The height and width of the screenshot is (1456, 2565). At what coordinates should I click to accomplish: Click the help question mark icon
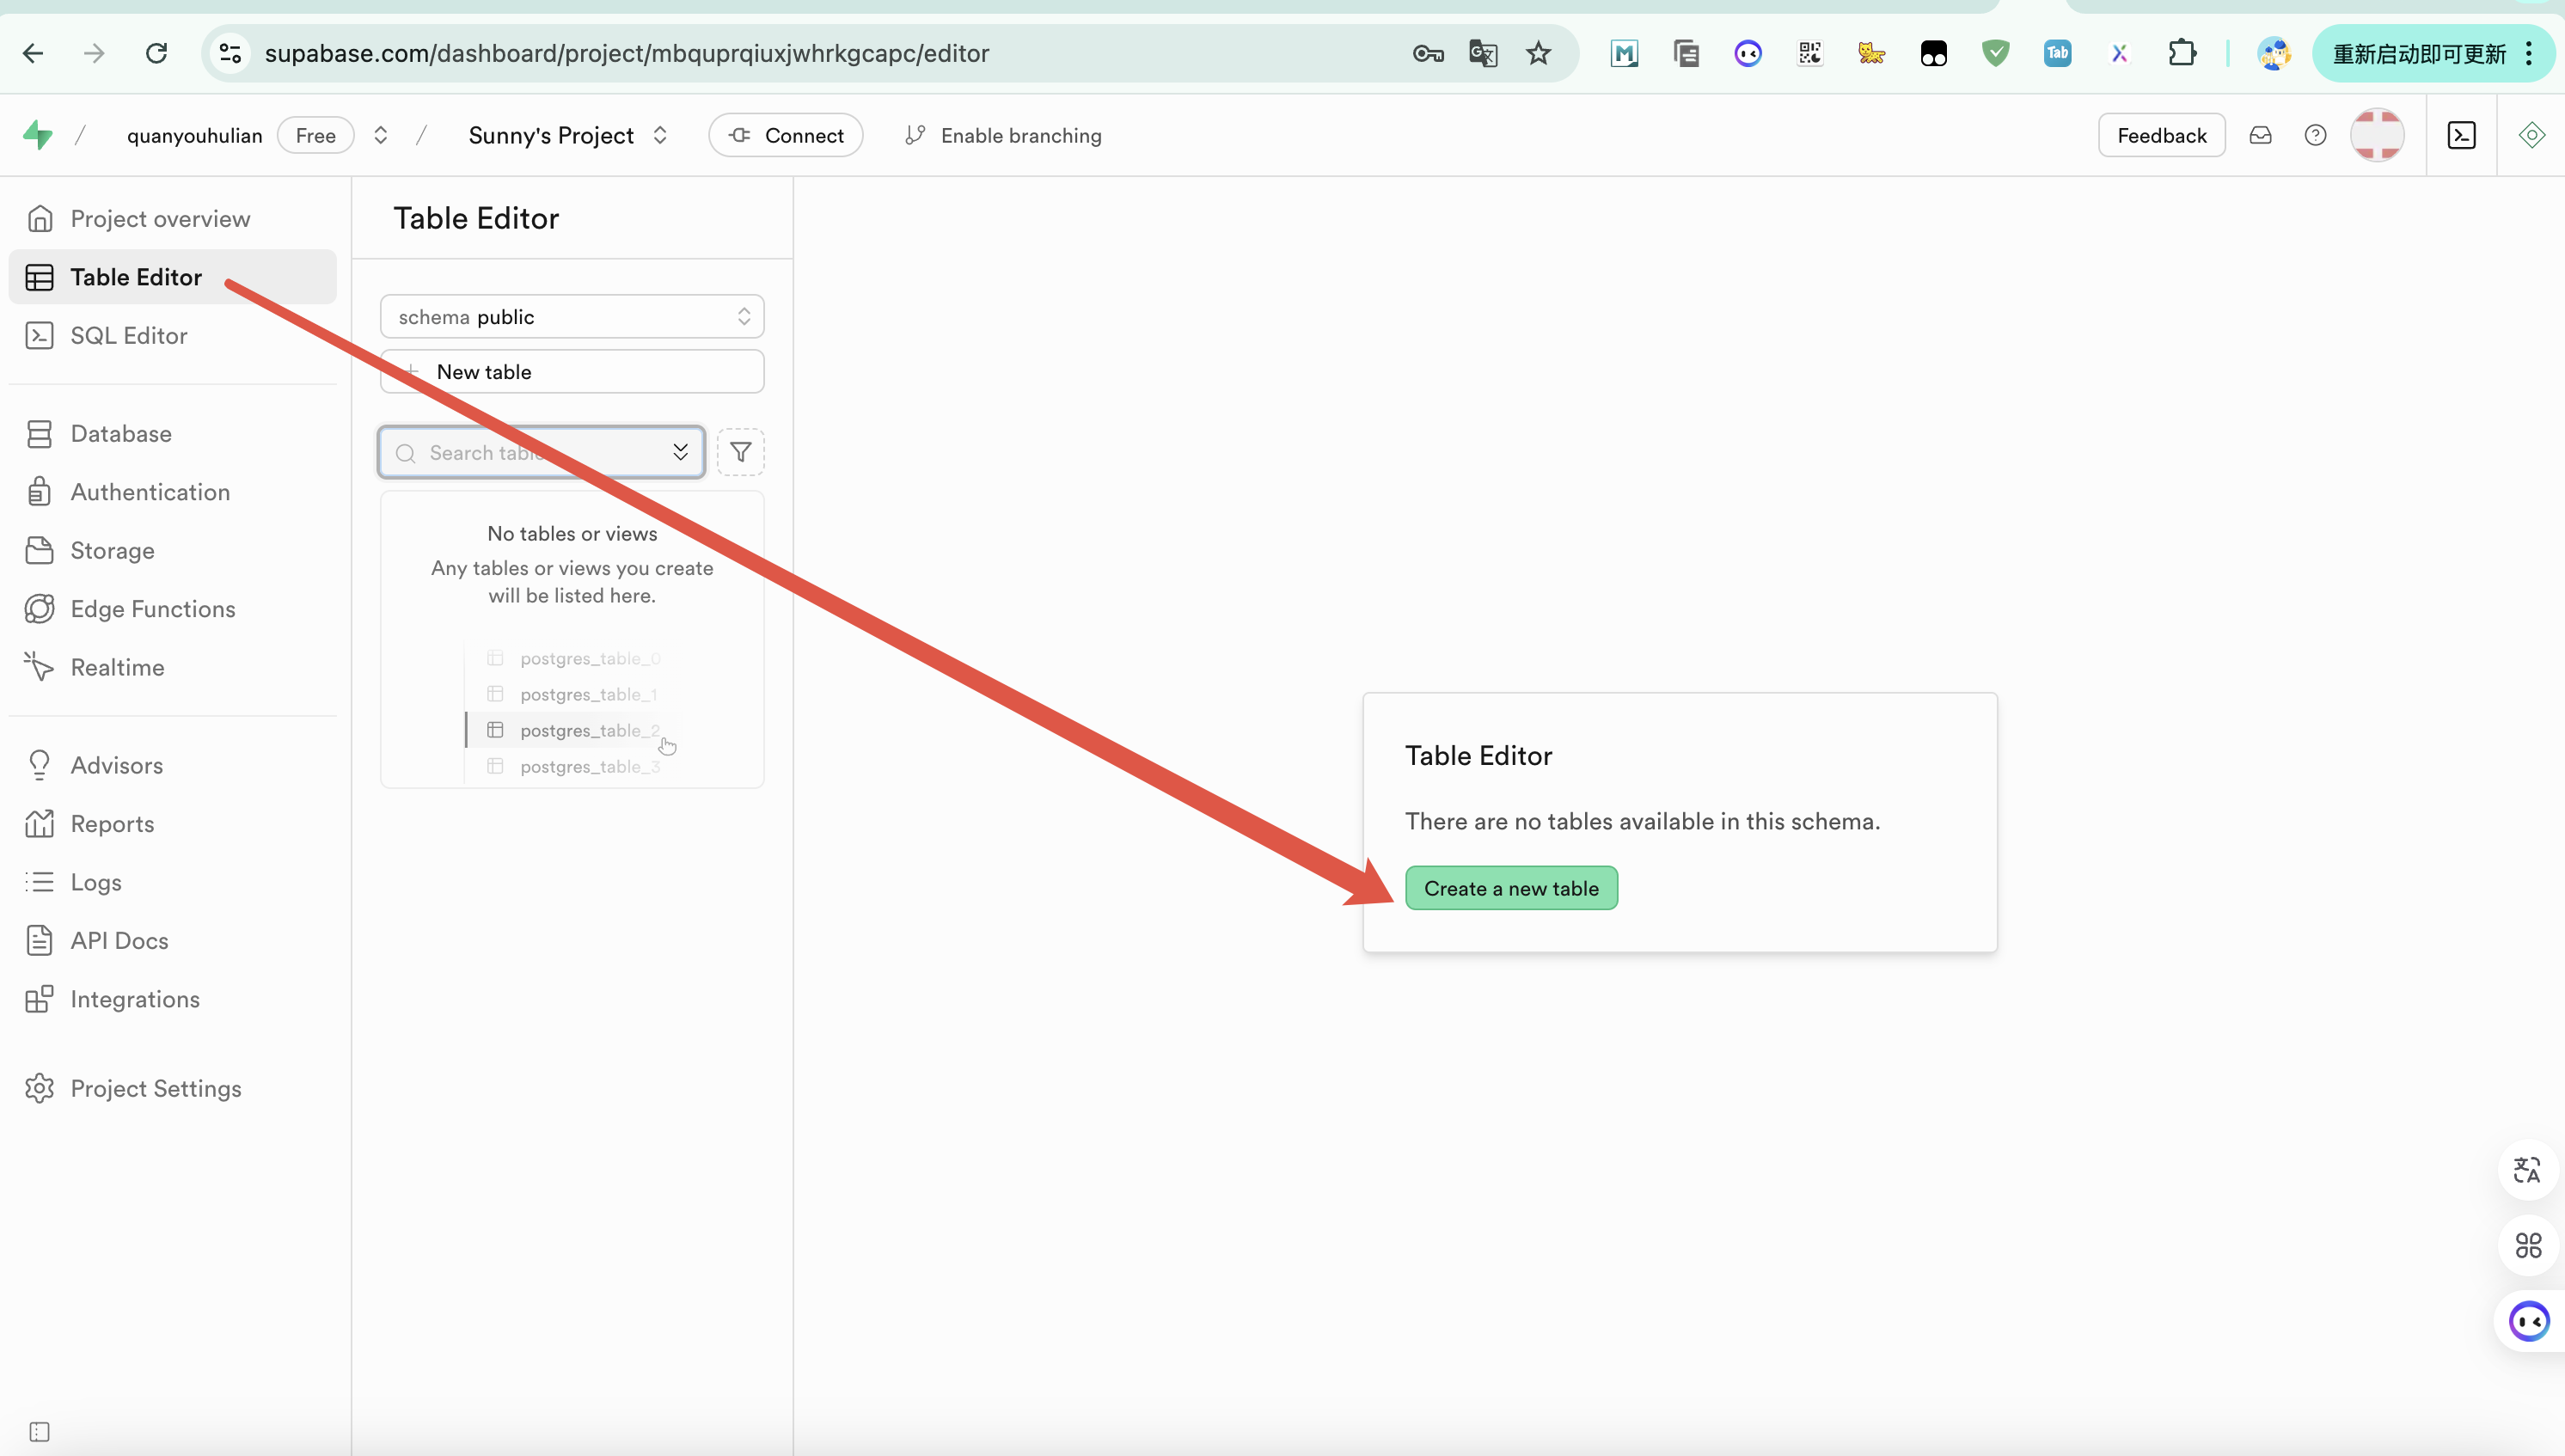[2315, 135]
